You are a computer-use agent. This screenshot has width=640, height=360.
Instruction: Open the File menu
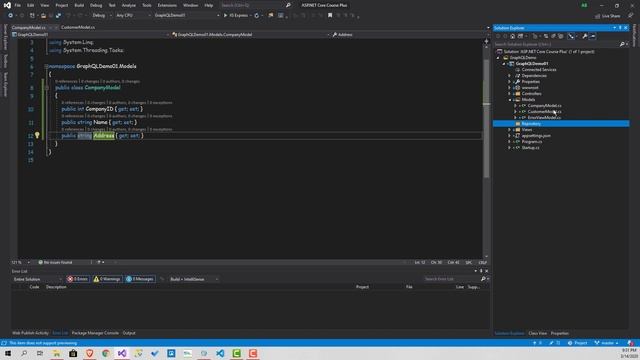[x=18, y=5]
